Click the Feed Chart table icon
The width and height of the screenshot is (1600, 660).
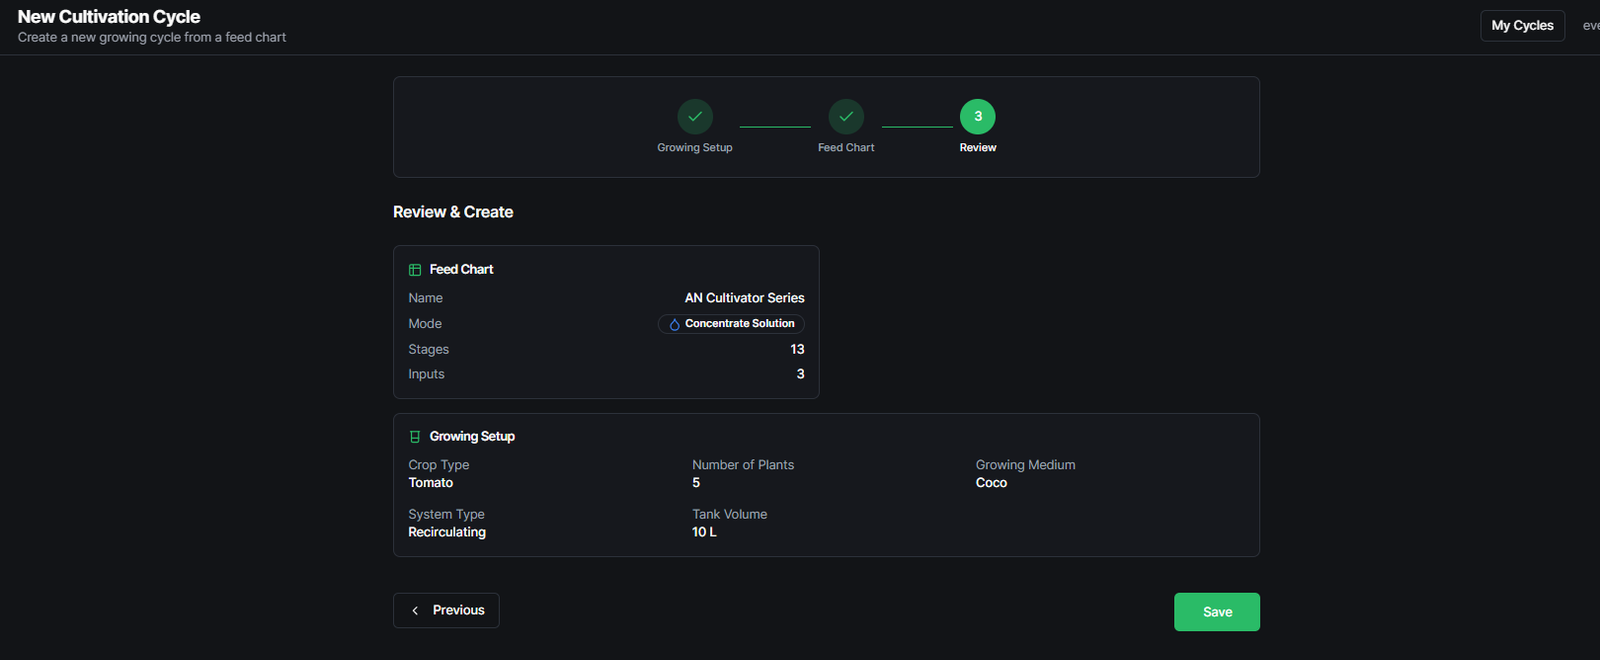(x=415, y=270)
